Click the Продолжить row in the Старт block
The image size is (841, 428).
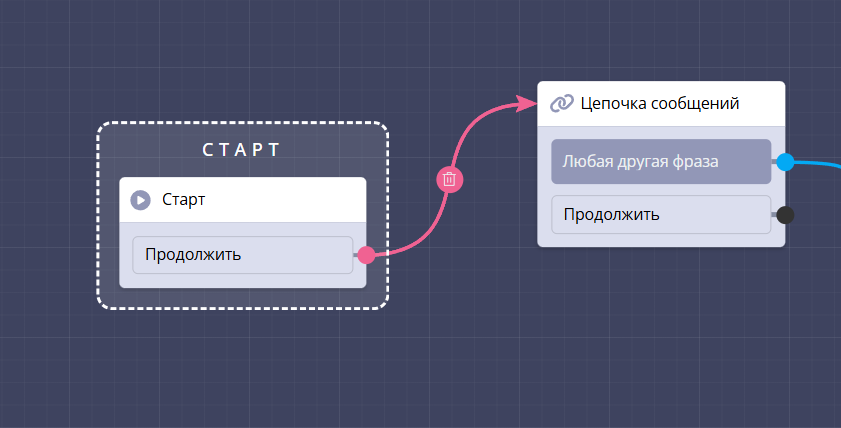(x=242, y=255)
